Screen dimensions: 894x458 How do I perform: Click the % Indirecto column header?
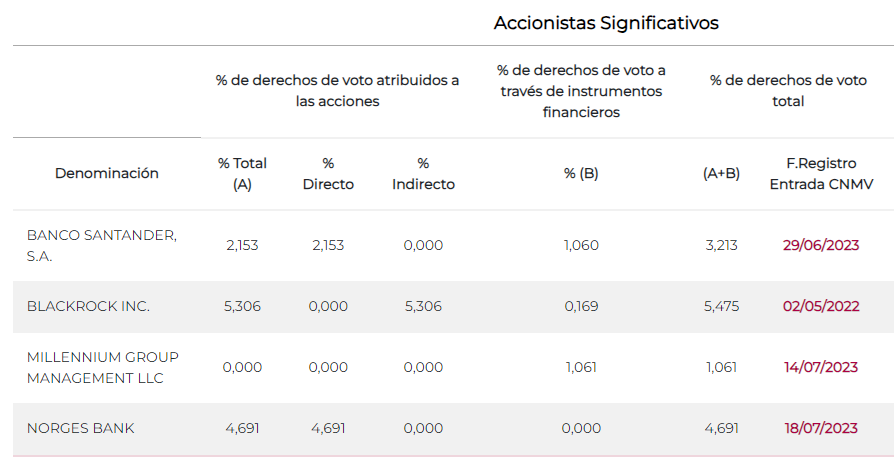(x=423, y=173)
